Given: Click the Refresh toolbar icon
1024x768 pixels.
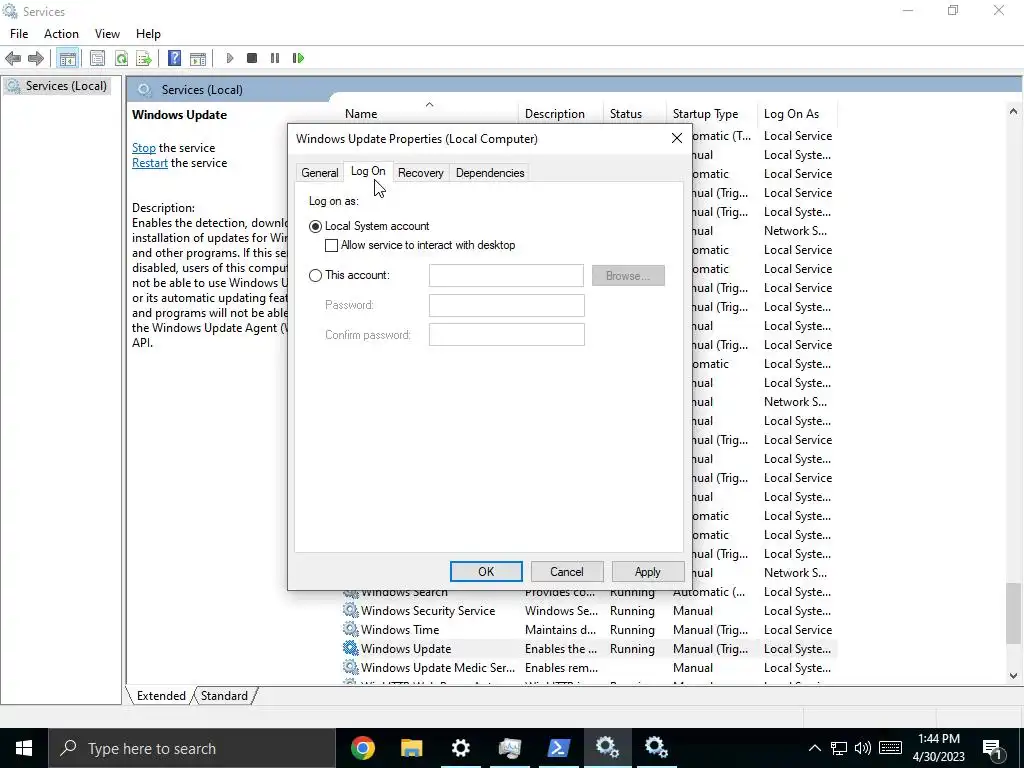Looking at the screenshot, I should pos(121,58).
